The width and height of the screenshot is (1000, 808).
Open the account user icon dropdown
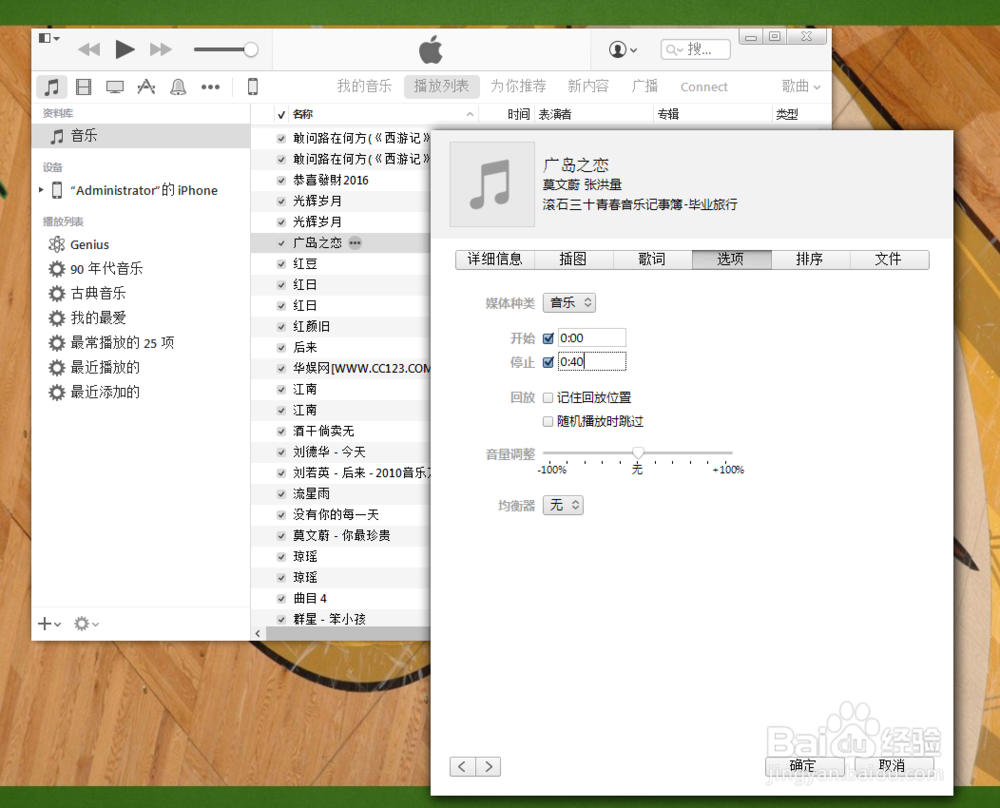tap(622, 49)
